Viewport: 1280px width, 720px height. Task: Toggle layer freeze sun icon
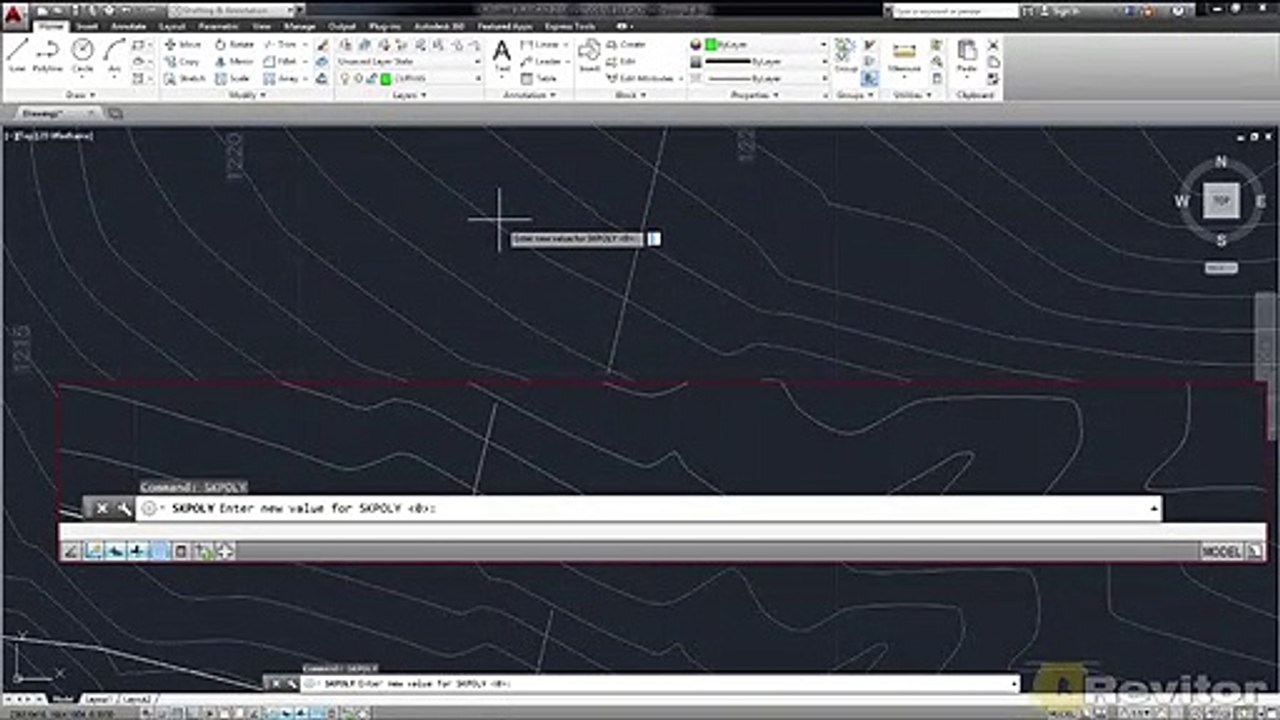click(x=358, y=78)
